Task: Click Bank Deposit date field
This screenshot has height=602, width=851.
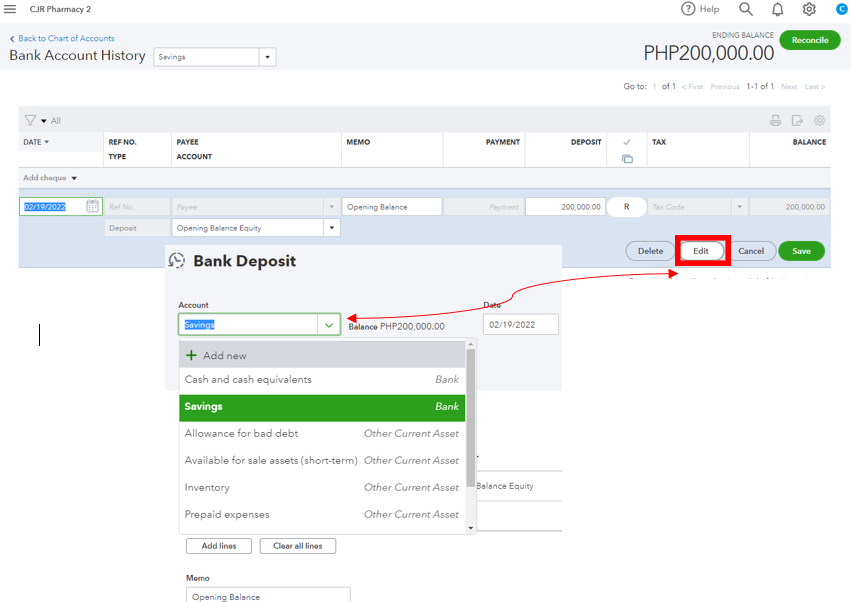Action: pyautogui.click(x=520, y=325)
